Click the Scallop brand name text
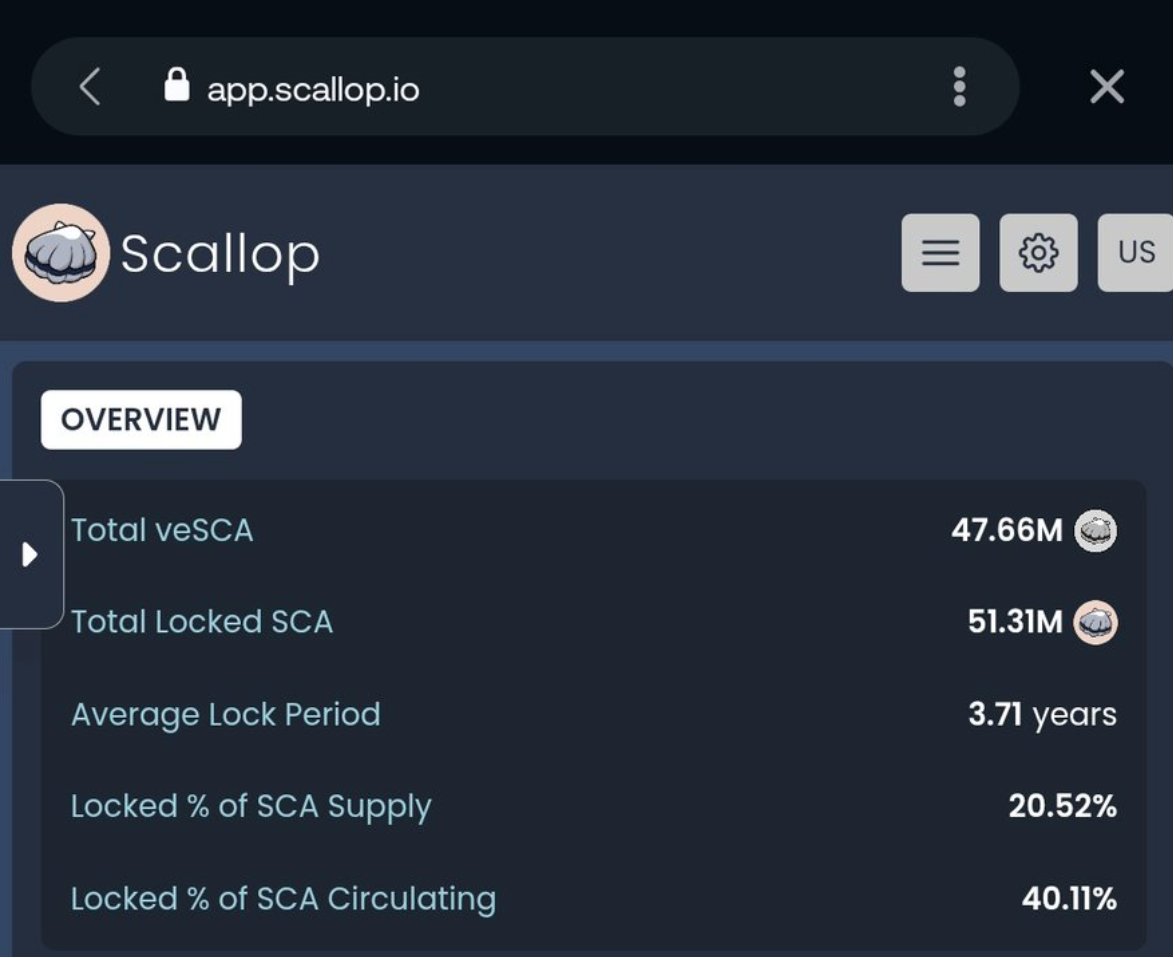 [x=220, y=254]
